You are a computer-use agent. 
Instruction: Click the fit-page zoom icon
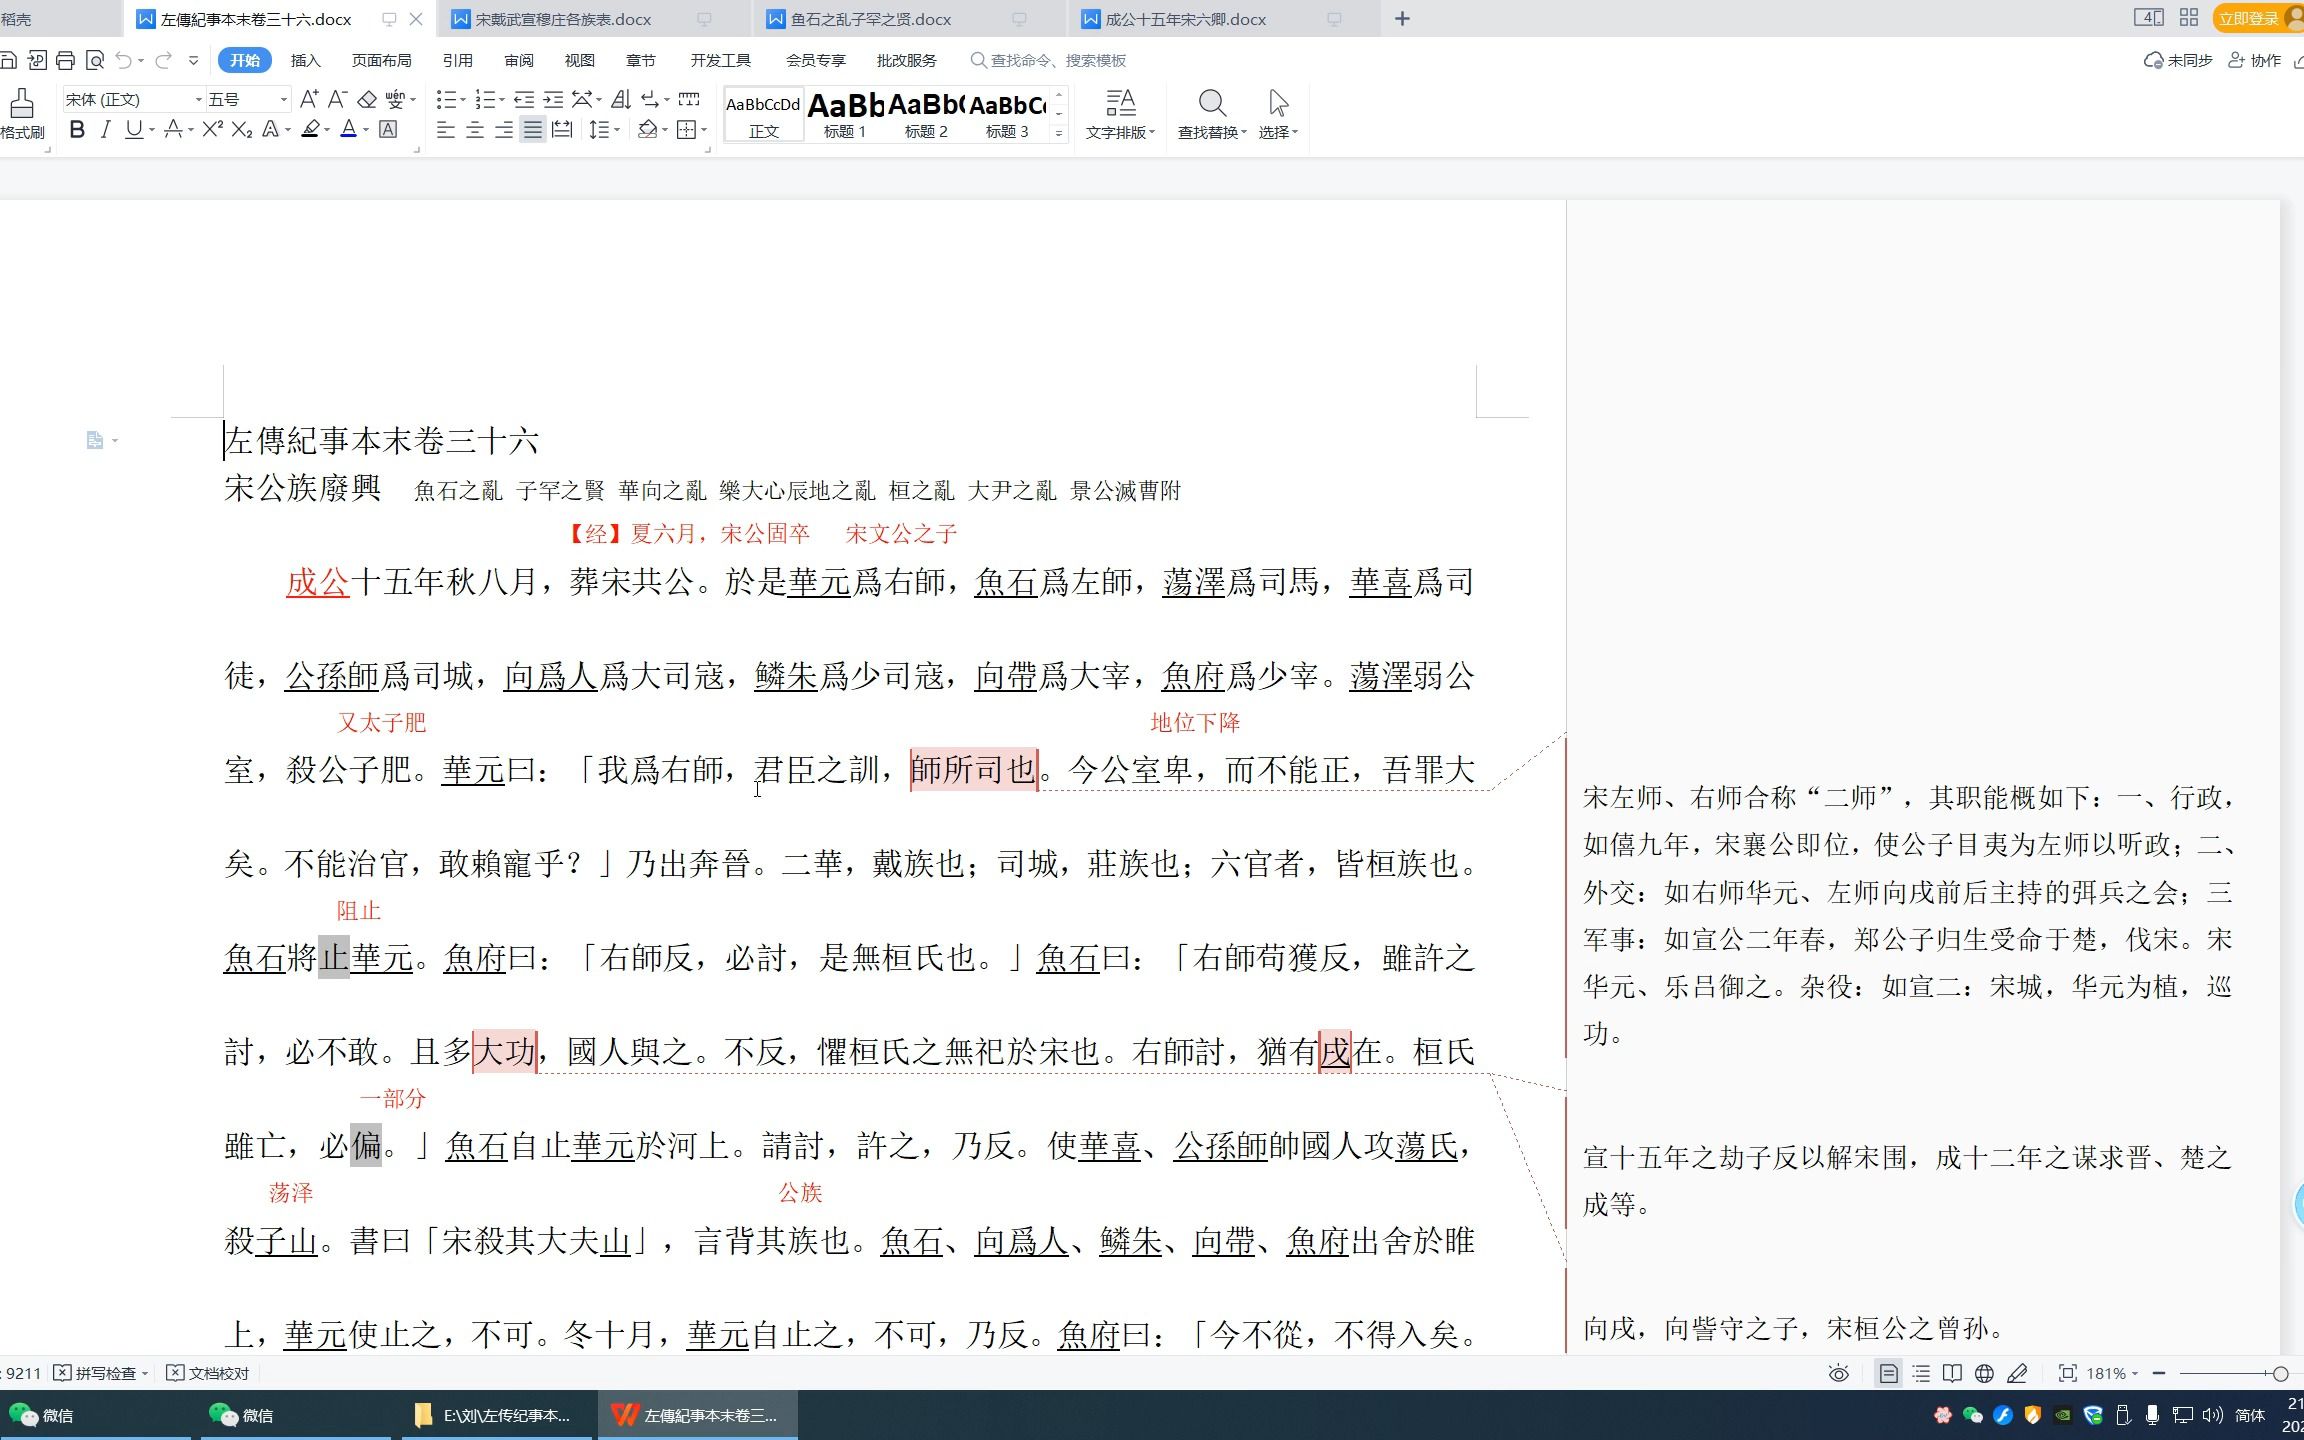coord(2067,1373)
